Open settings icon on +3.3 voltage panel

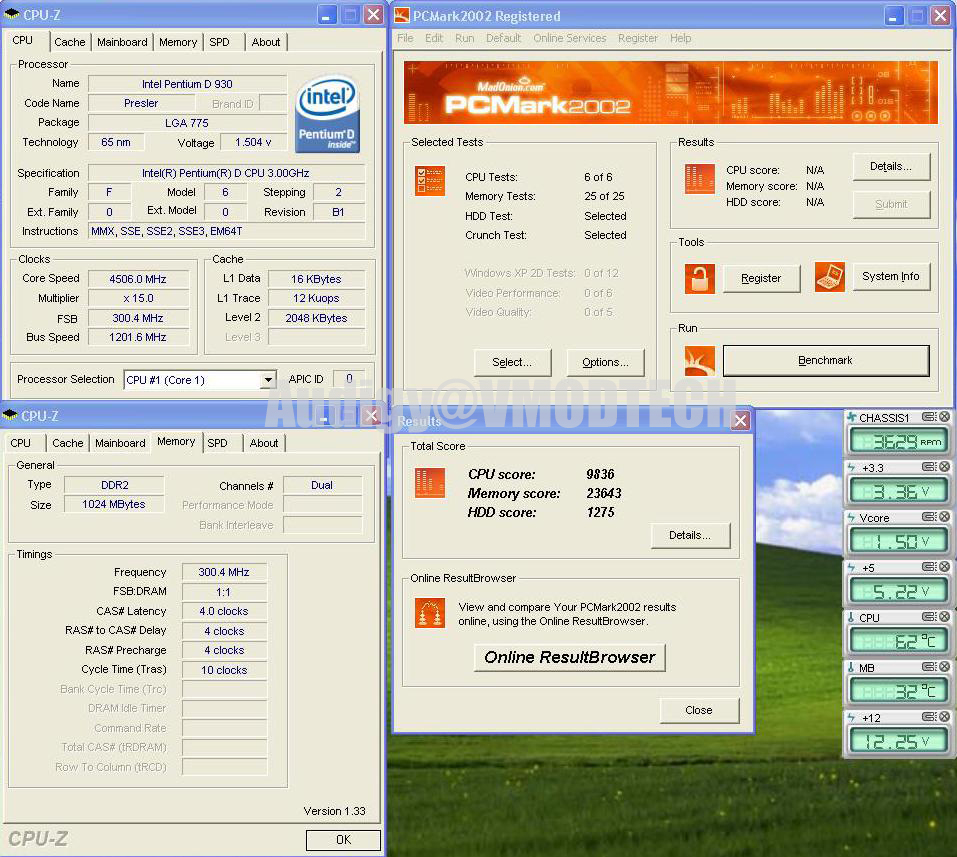pyautogui.click(x=929, y=467)
